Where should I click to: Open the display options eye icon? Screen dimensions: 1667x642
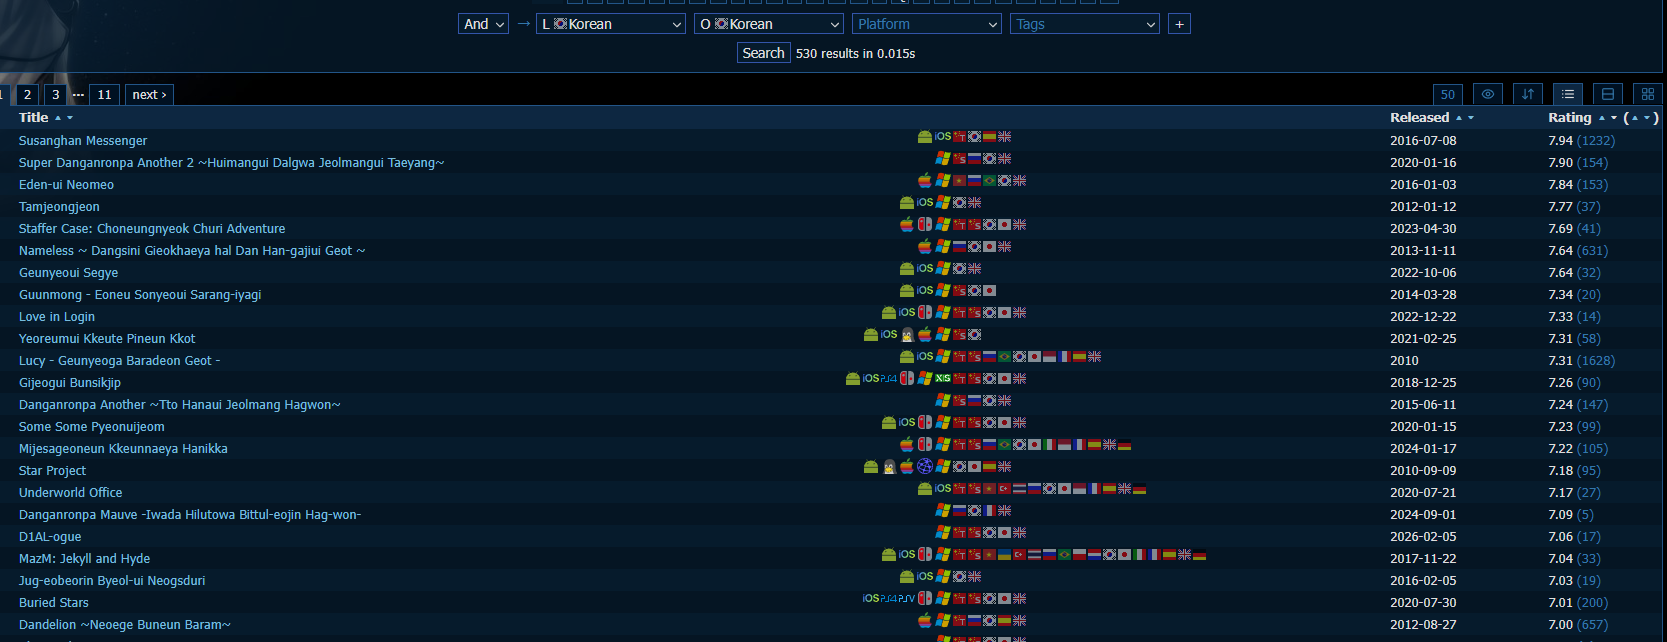(x=1488, y=94)
